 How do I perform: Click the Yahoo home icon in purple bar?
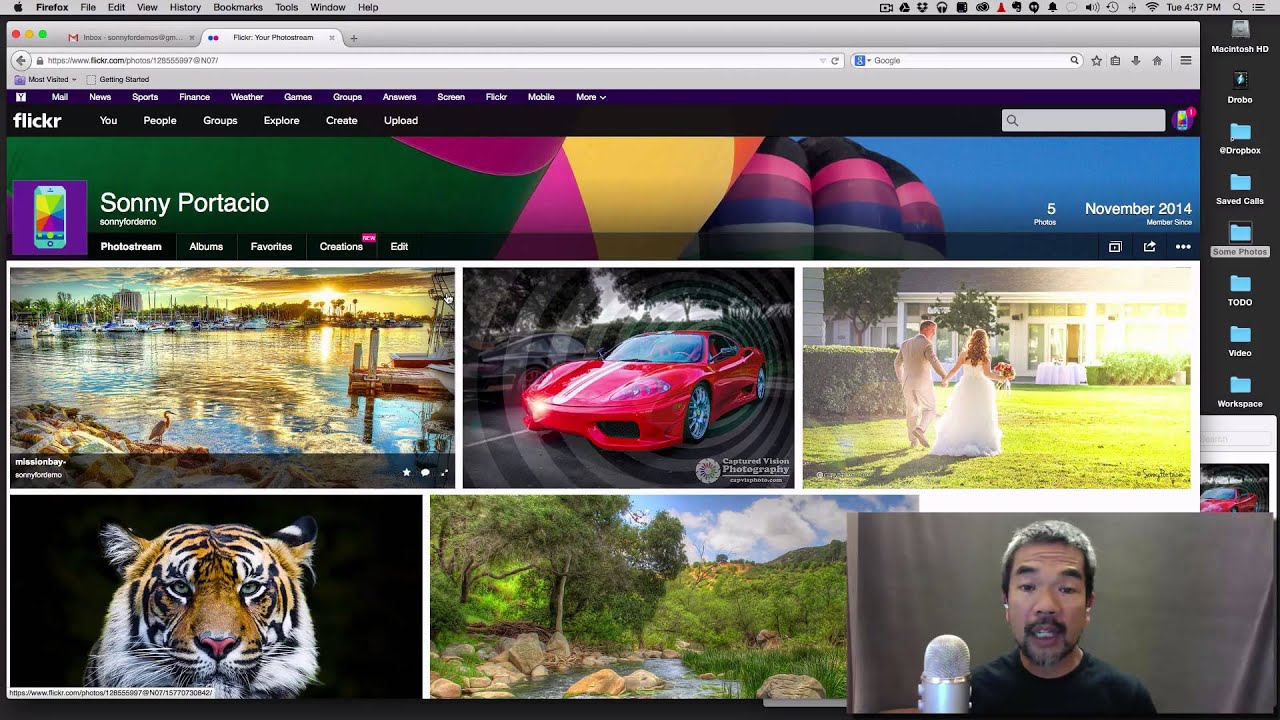pos(20,97)
